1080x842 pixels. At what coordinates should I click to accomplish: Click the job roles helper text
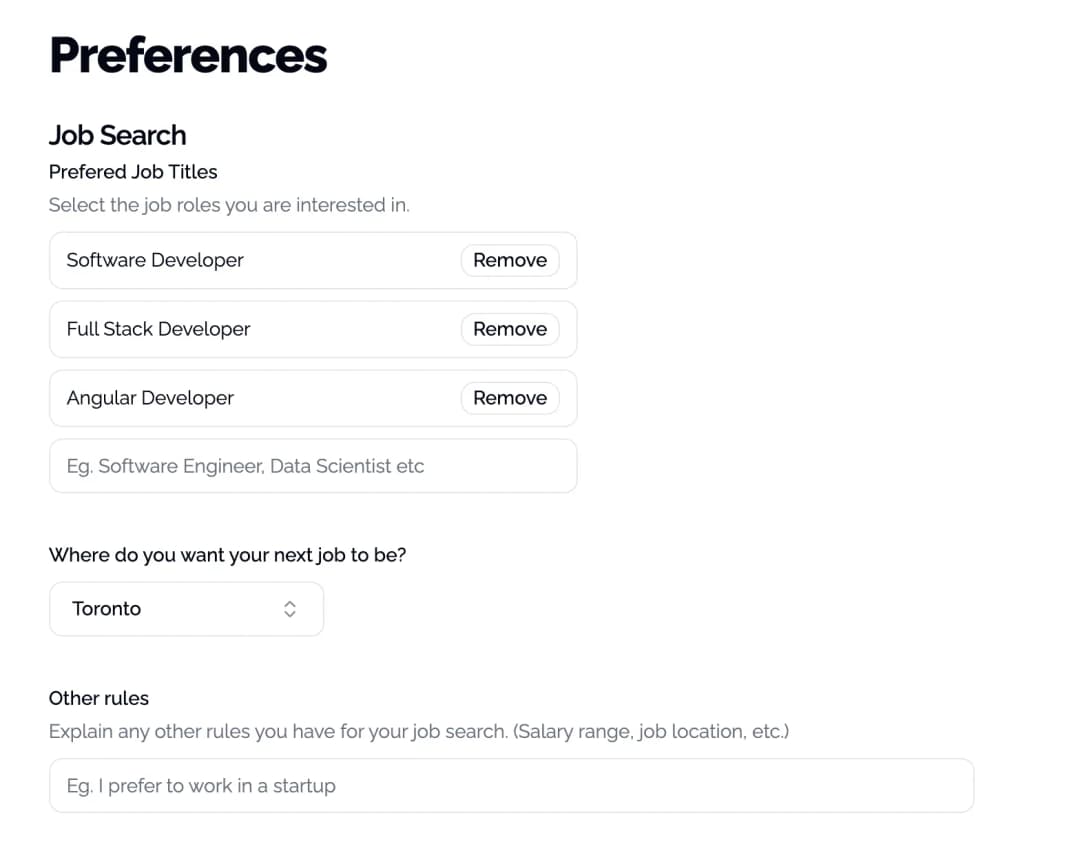pos(229,205)
